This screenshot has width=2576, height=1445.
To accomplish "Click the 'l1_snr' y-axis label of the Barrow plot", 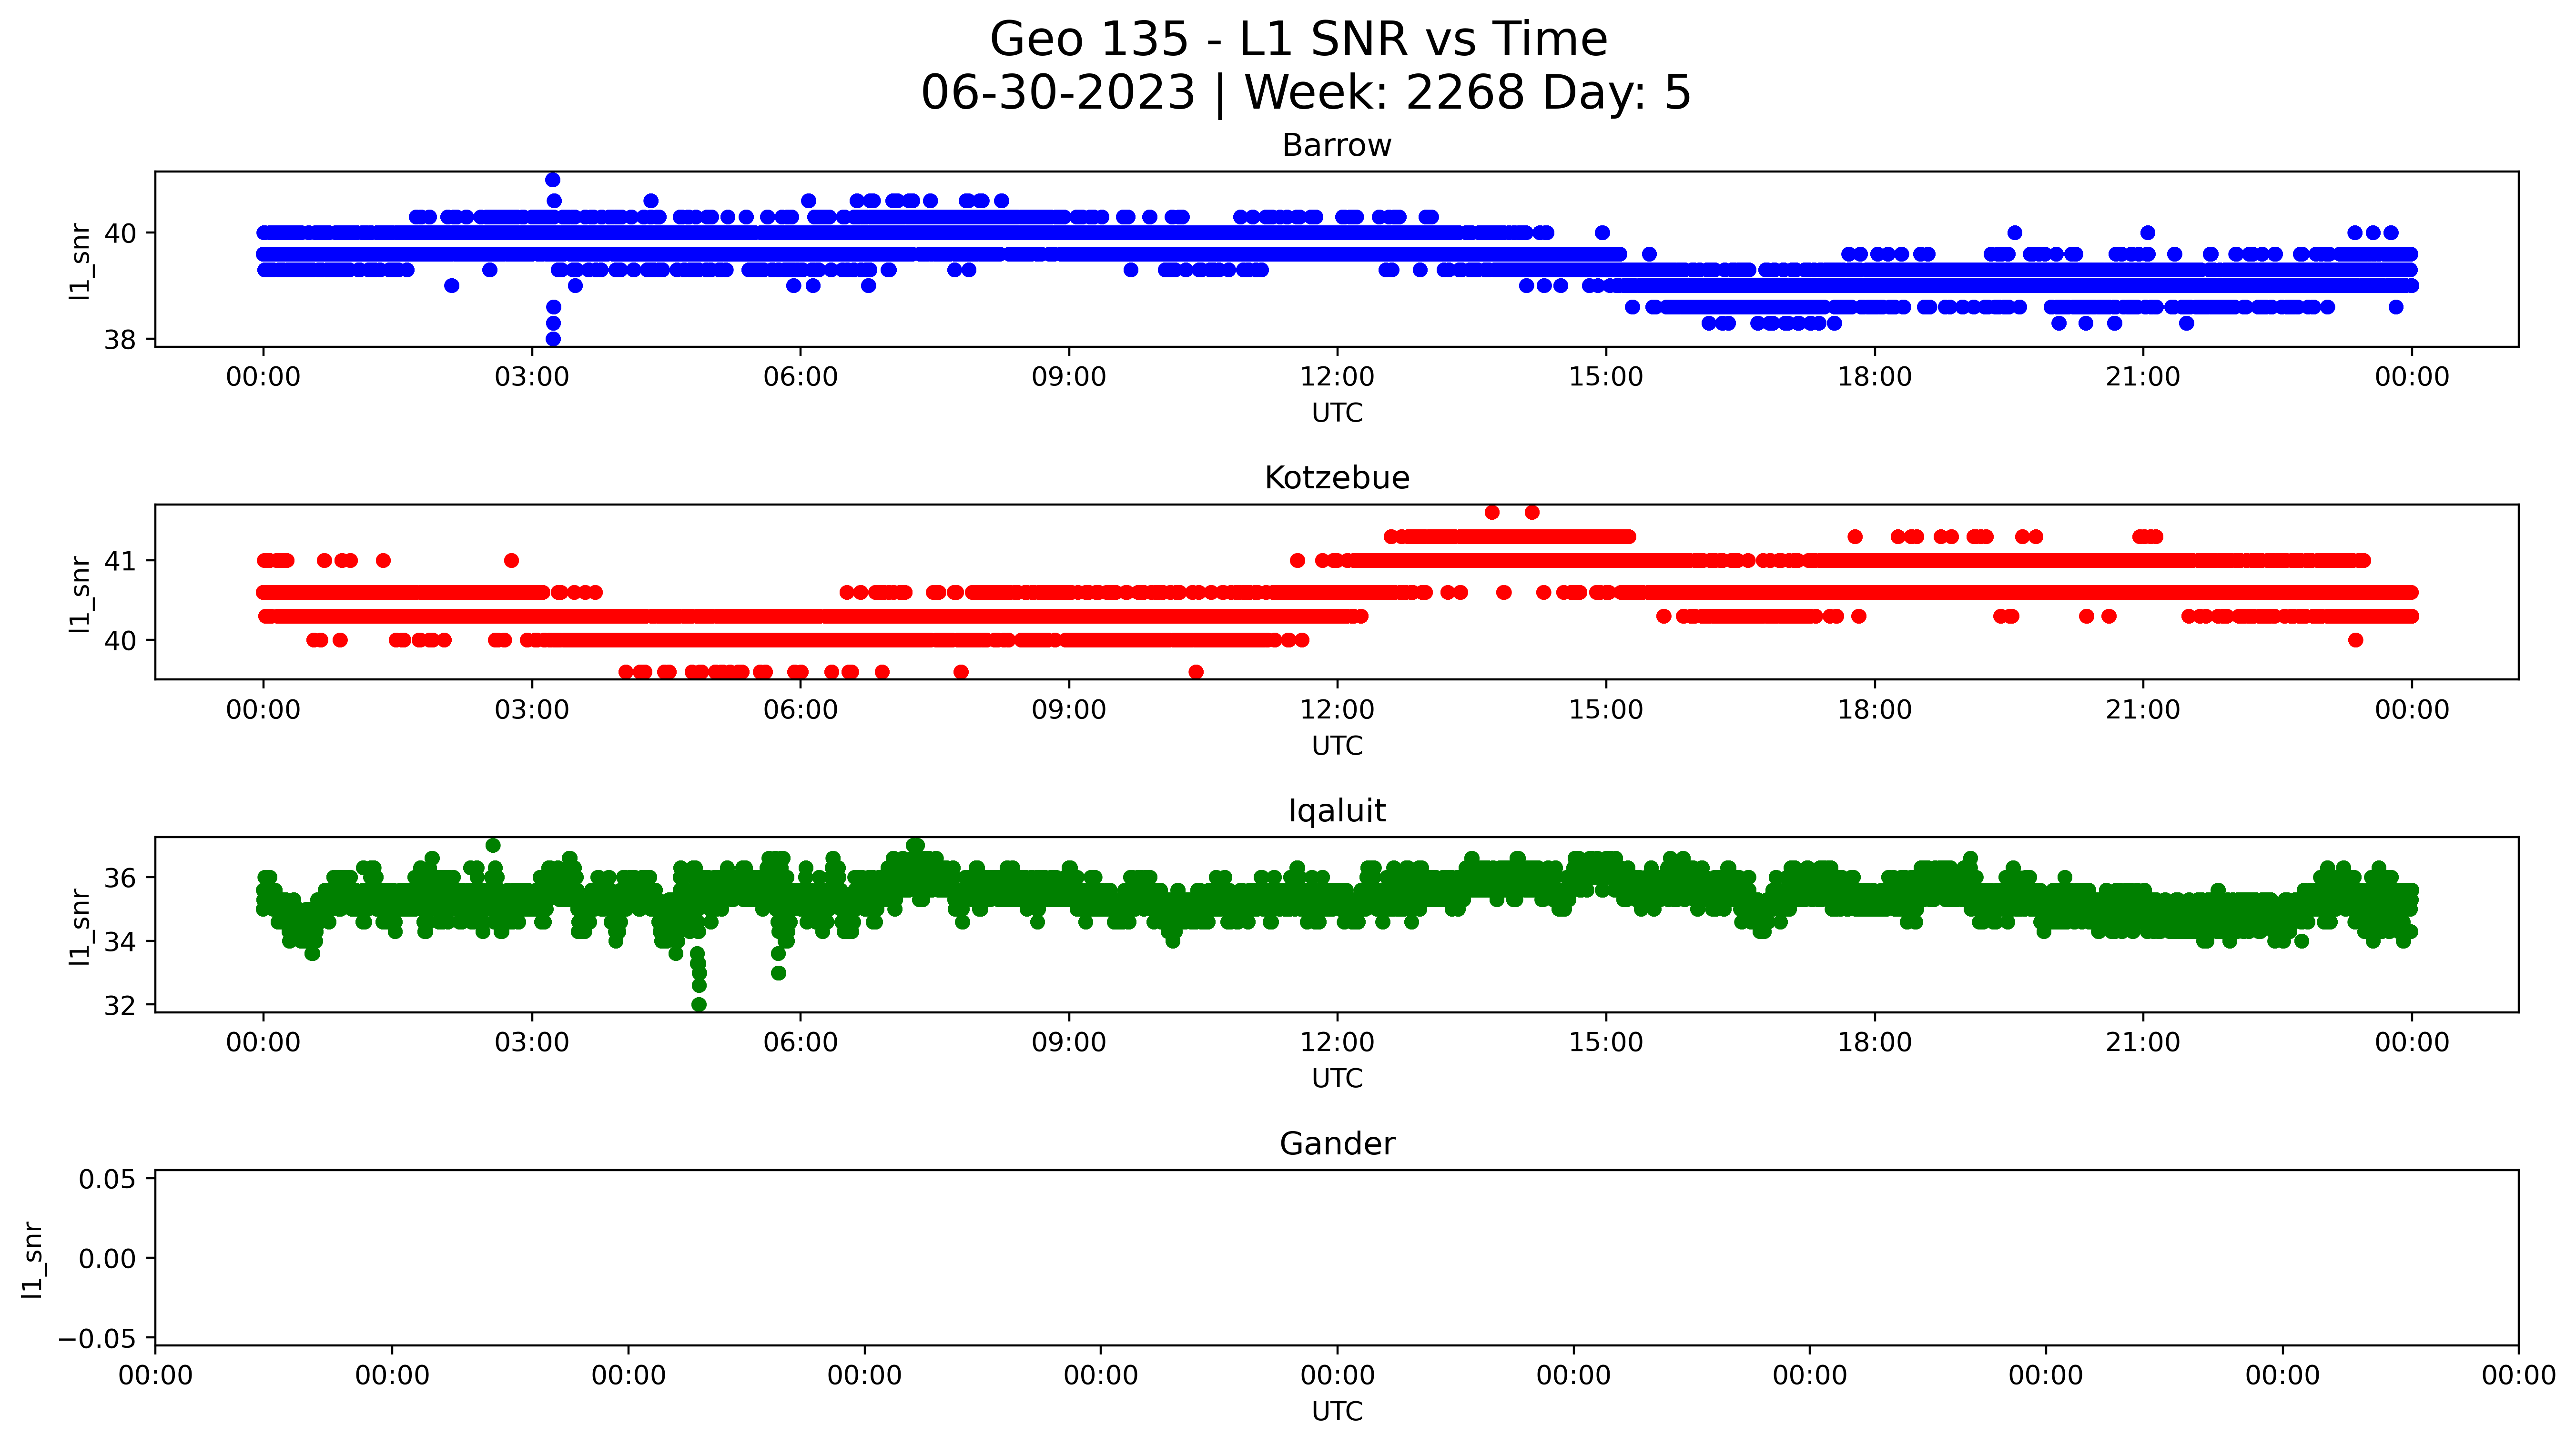I will coord(80,261).
